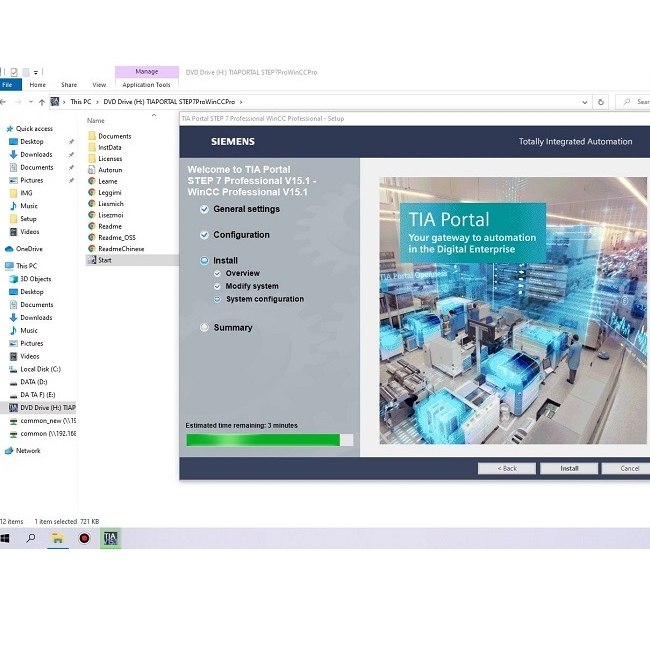Click the General settings step
The width and height of the screenshot is (650, 650).
(240, 209)
